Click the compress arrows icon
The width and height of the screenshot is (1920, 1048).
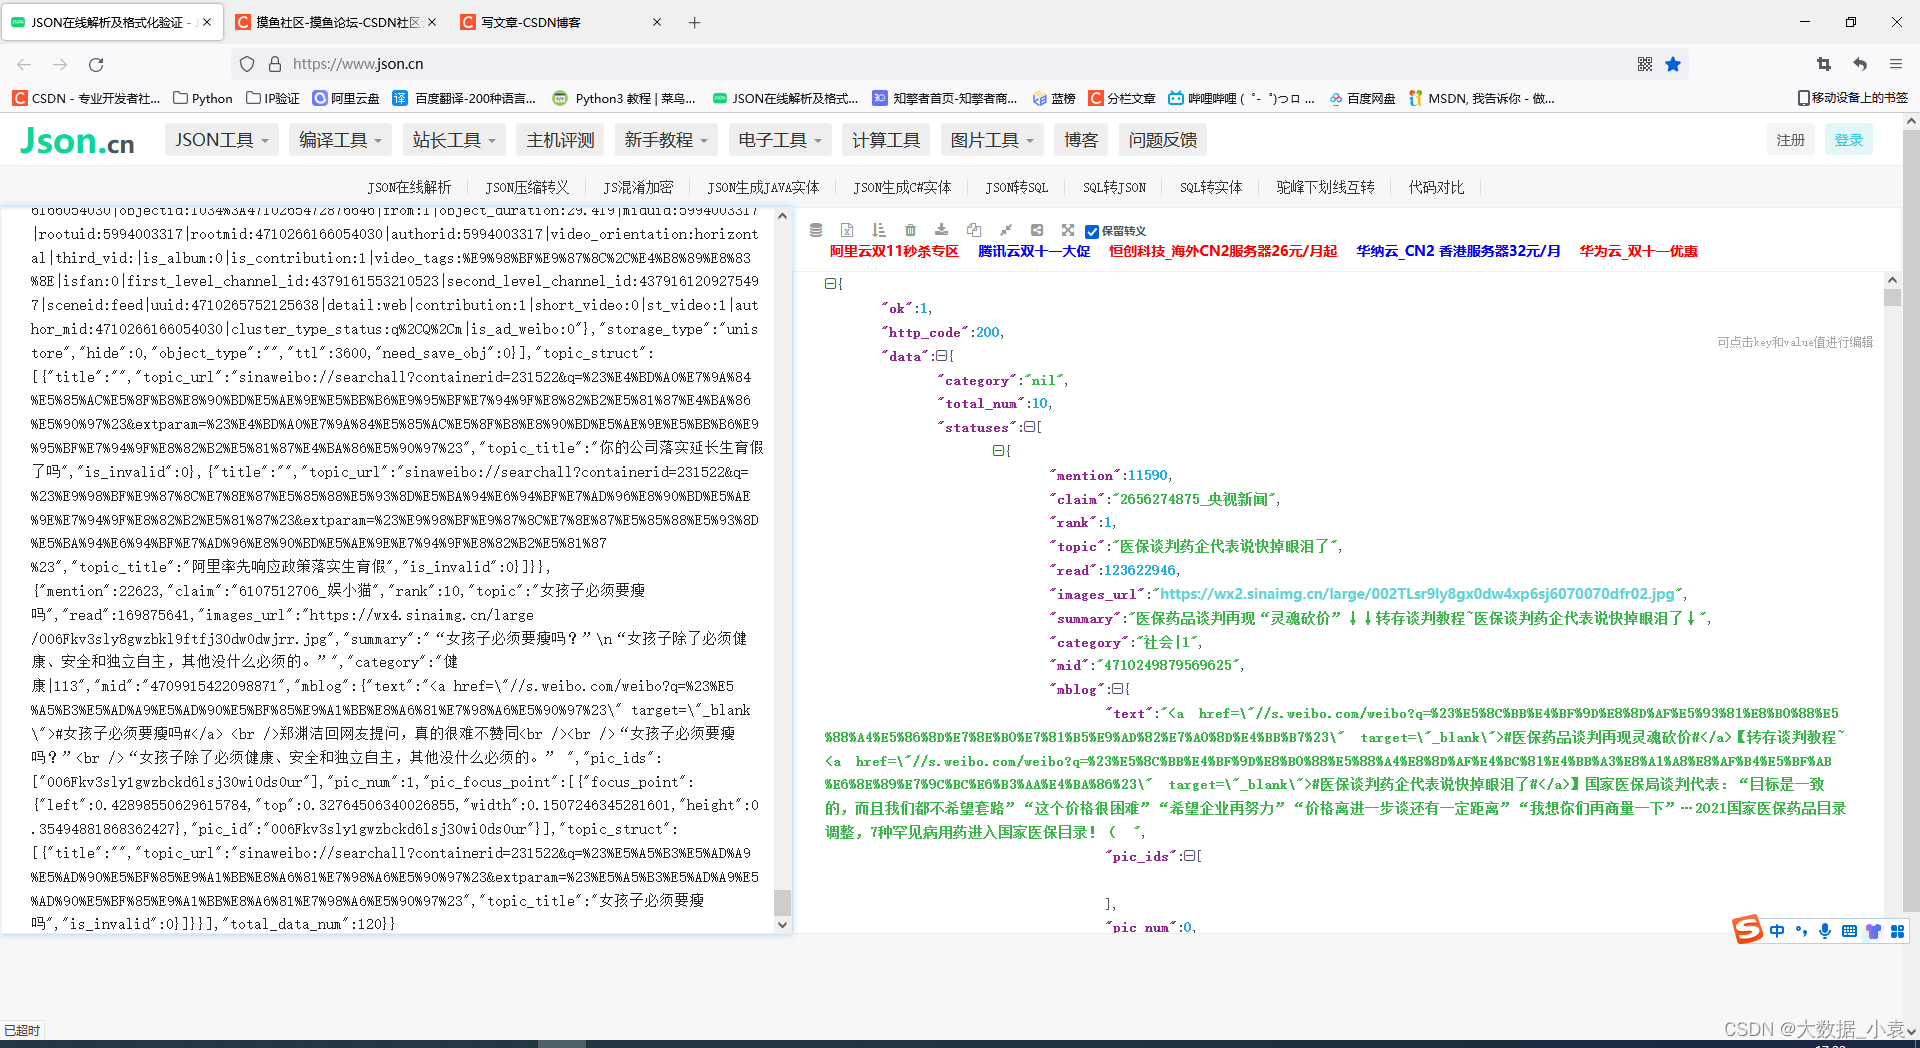tap(1006, 230)
